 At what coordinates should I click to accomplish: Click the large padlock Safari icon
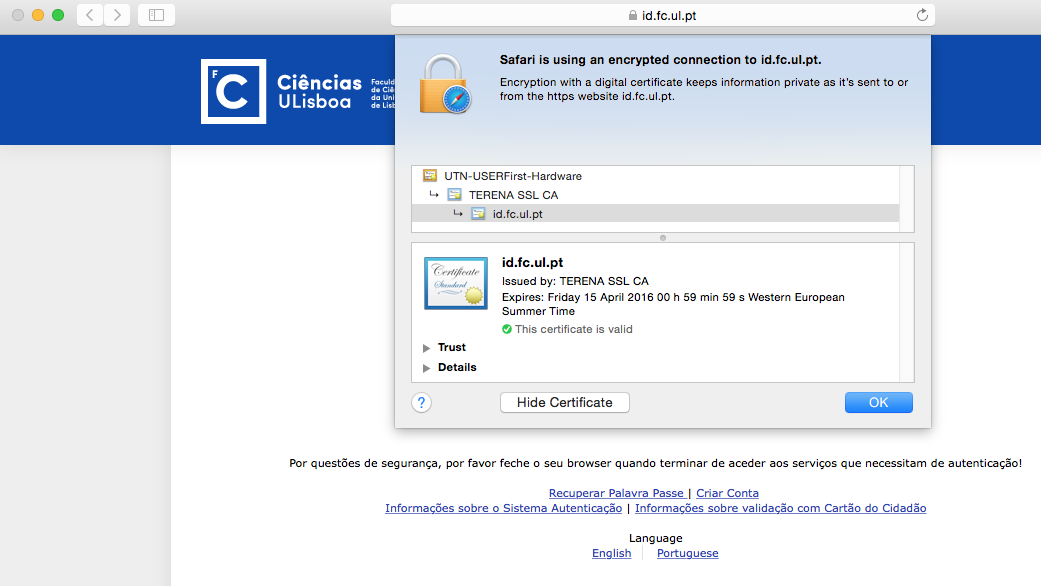coord(444,85)
